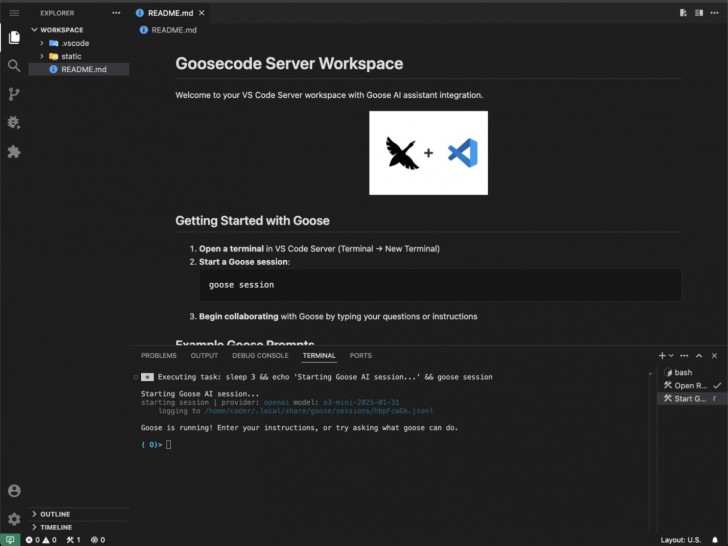The width and height of the screenshot is (728, 546).
Task: Click the 'Starting Goose AI session...' terminal line
Action: pyautogui.click(x=200, y=394)
